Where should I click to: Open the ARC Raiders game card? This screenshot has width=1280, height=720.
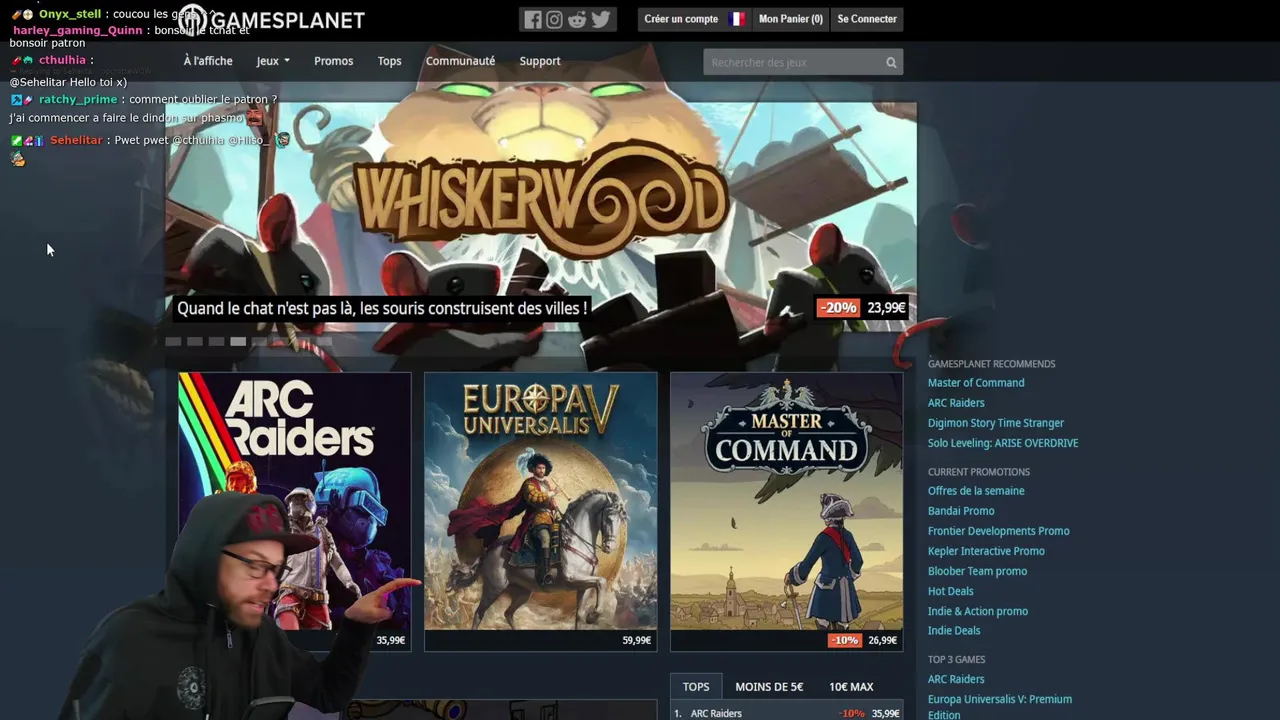coord(294,511)
